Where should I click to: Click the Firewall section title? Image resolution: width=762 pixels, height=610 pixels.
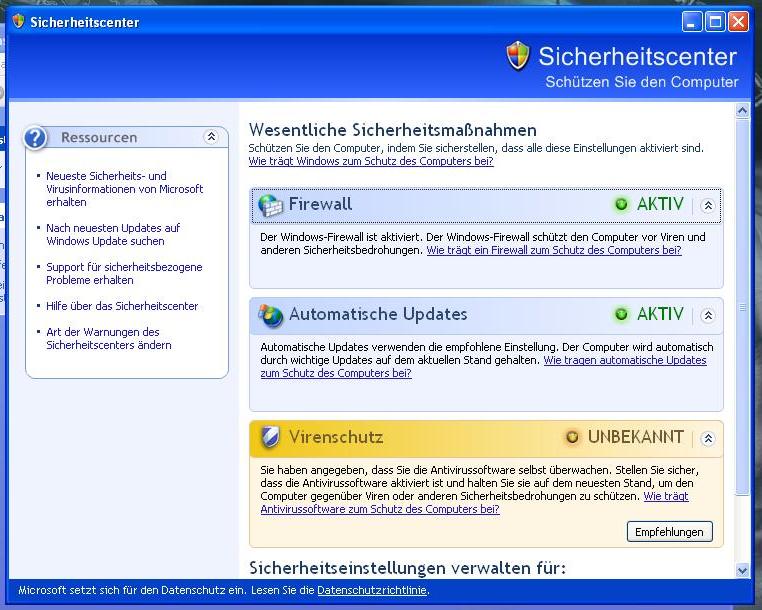point(320,204)
